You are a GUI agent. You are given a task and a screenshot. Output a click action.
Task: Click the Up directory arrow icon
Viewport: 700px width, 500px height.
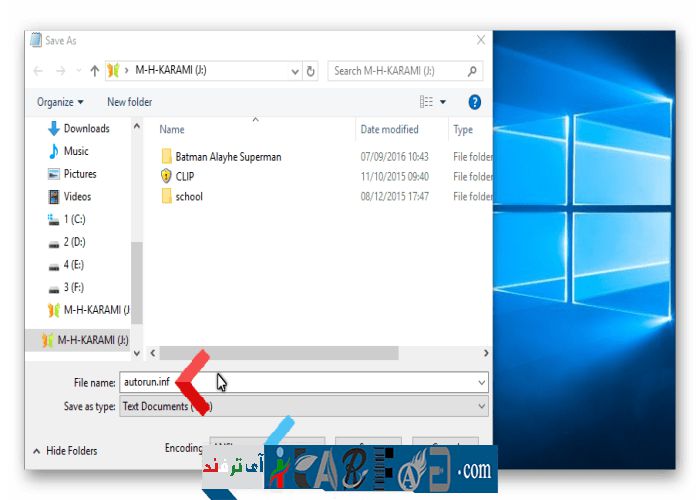pos(95,71)
